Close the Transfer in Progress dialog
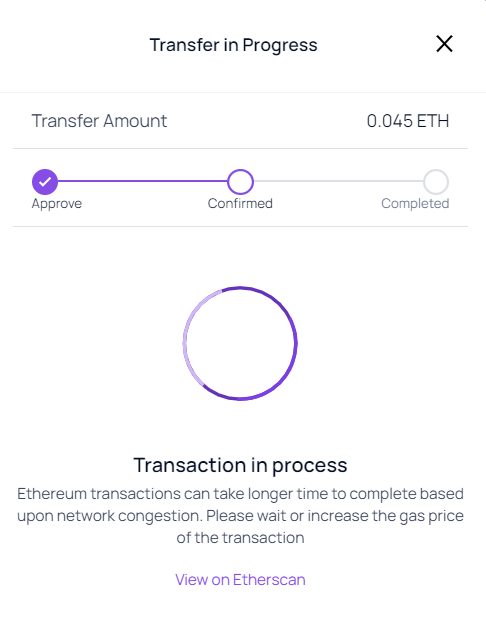The height and width of the screenshot is (639, 486). [444, 44]
